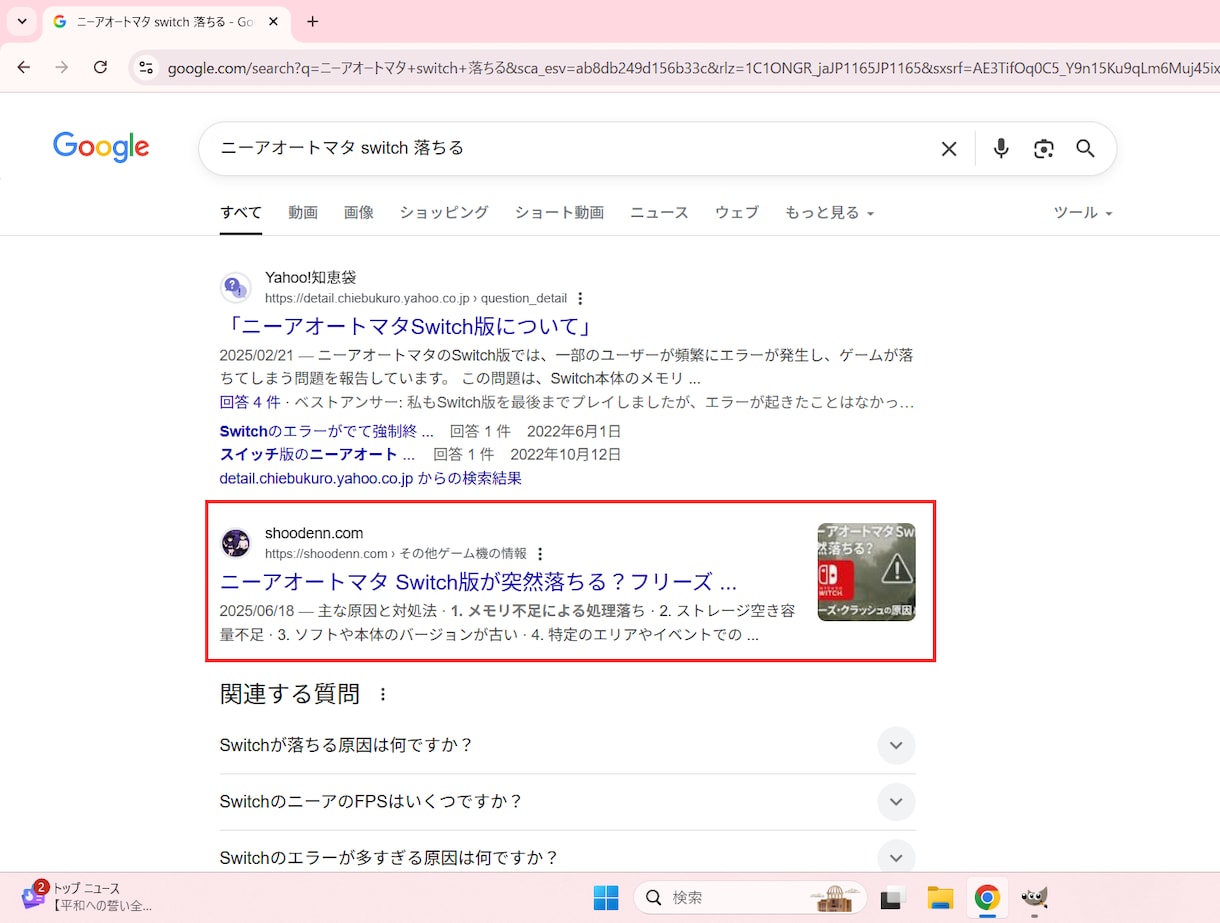
Task: Open Switchのエラーがでて強制終 sublink
Action: coord(327,431)
